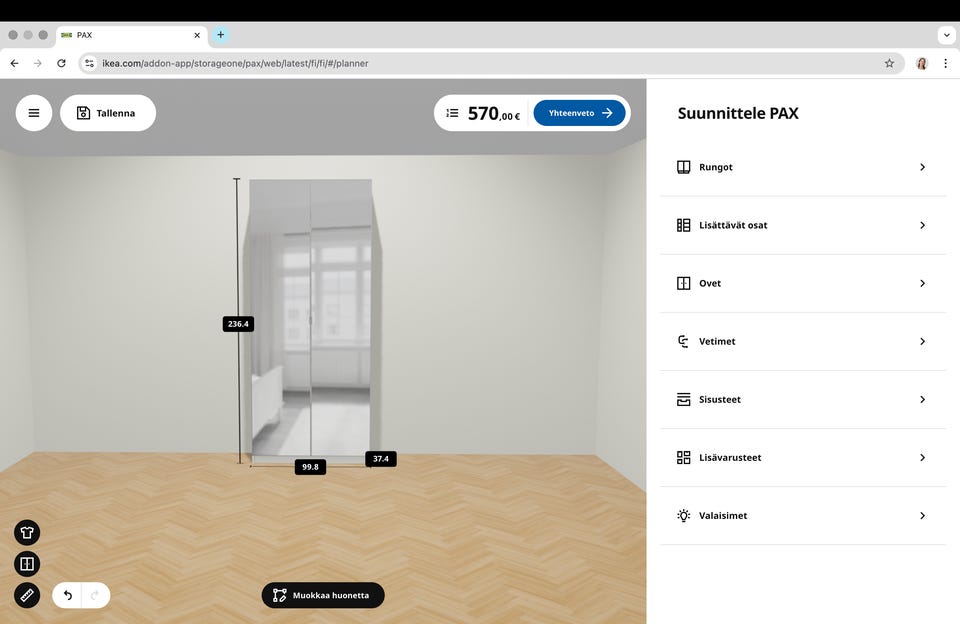
Task: View site information icon in address bar
Action: coord(89,63)
